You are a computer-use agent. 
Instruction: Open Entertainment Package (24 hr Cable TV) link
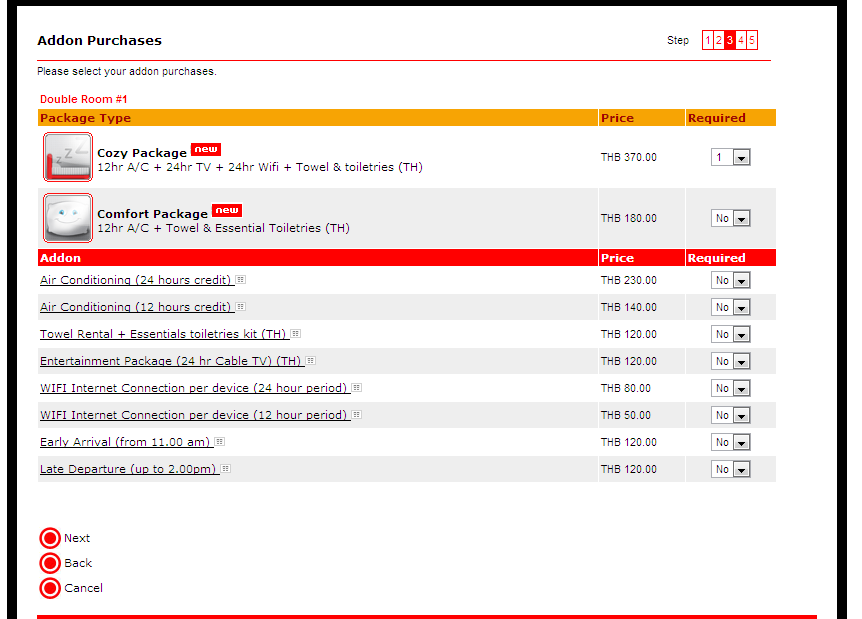click(170, 361)
